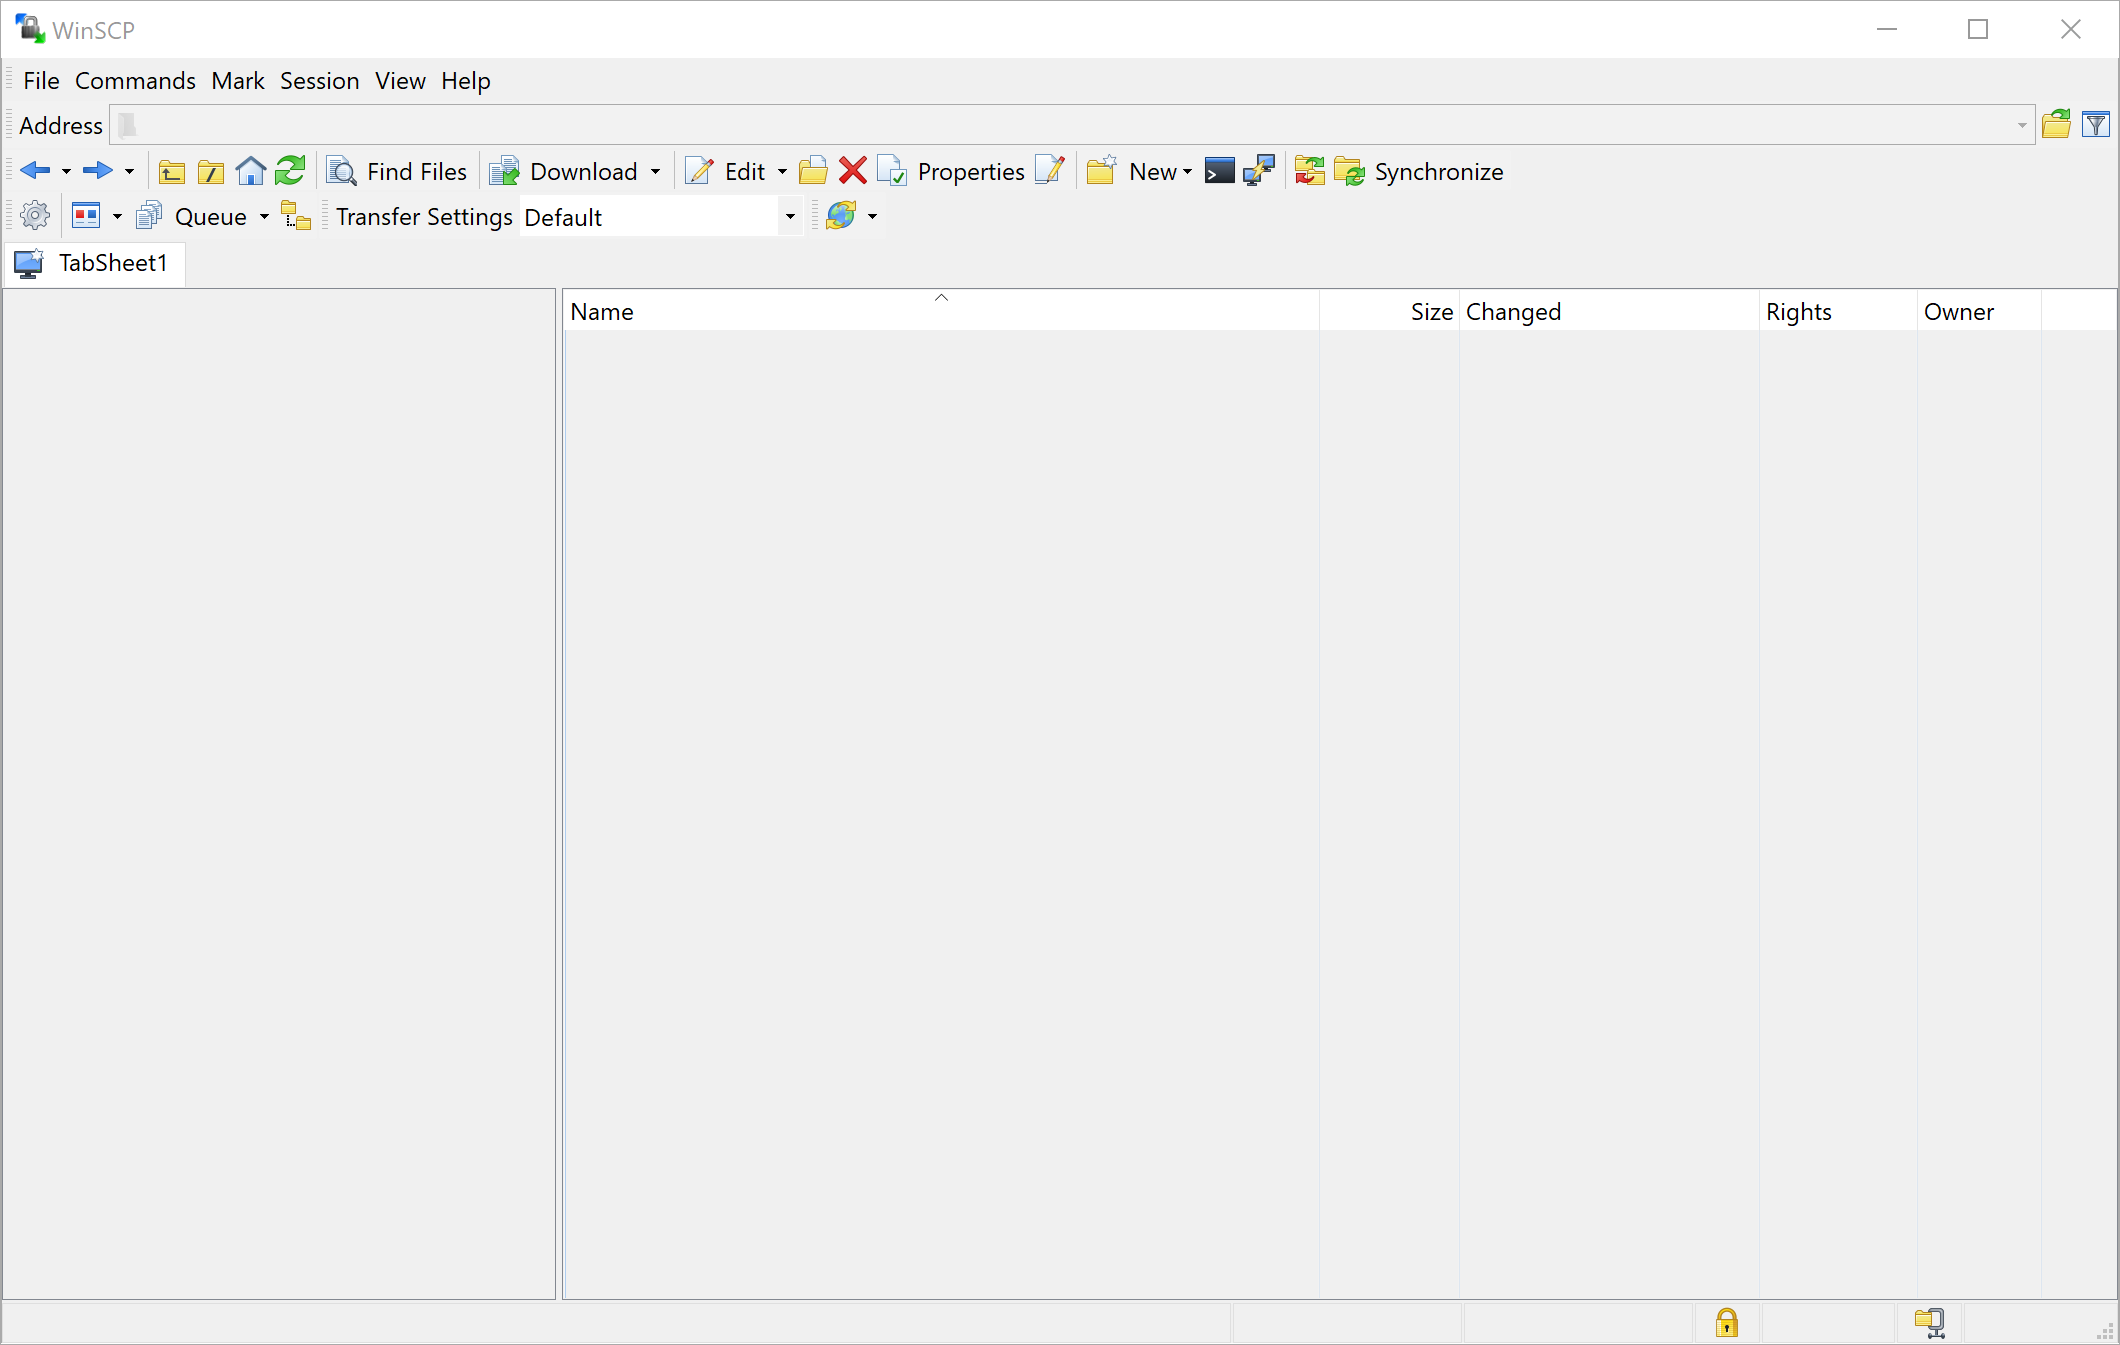
Task: Open the Commands menu
Action: click(135, 81)
